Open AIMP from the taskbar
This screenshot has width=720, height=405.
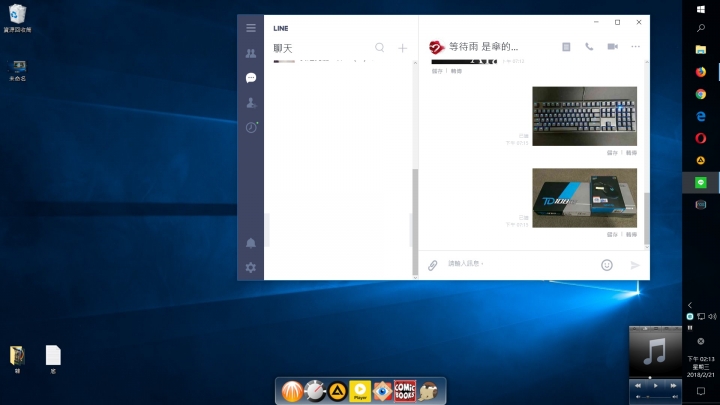pos(701,160)
